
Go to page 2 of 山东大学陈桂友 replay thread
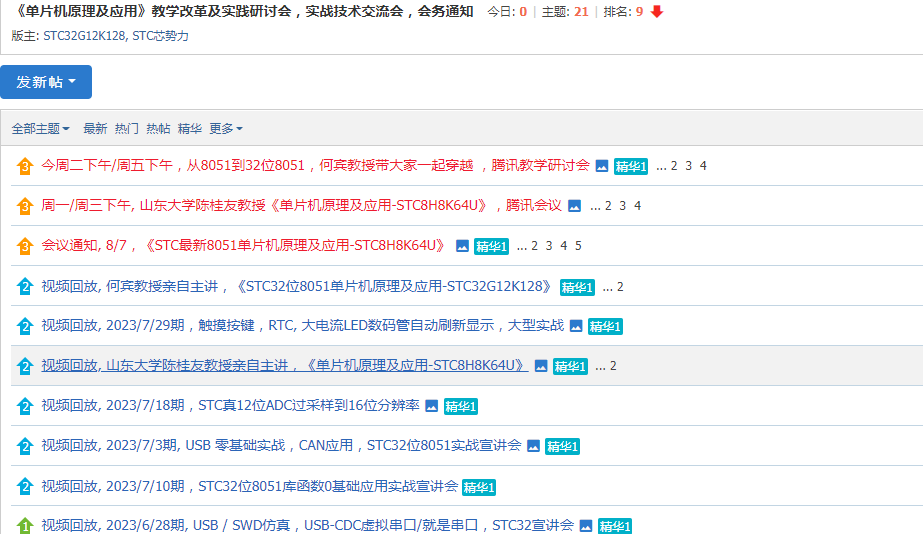click(x=613, y=366)
